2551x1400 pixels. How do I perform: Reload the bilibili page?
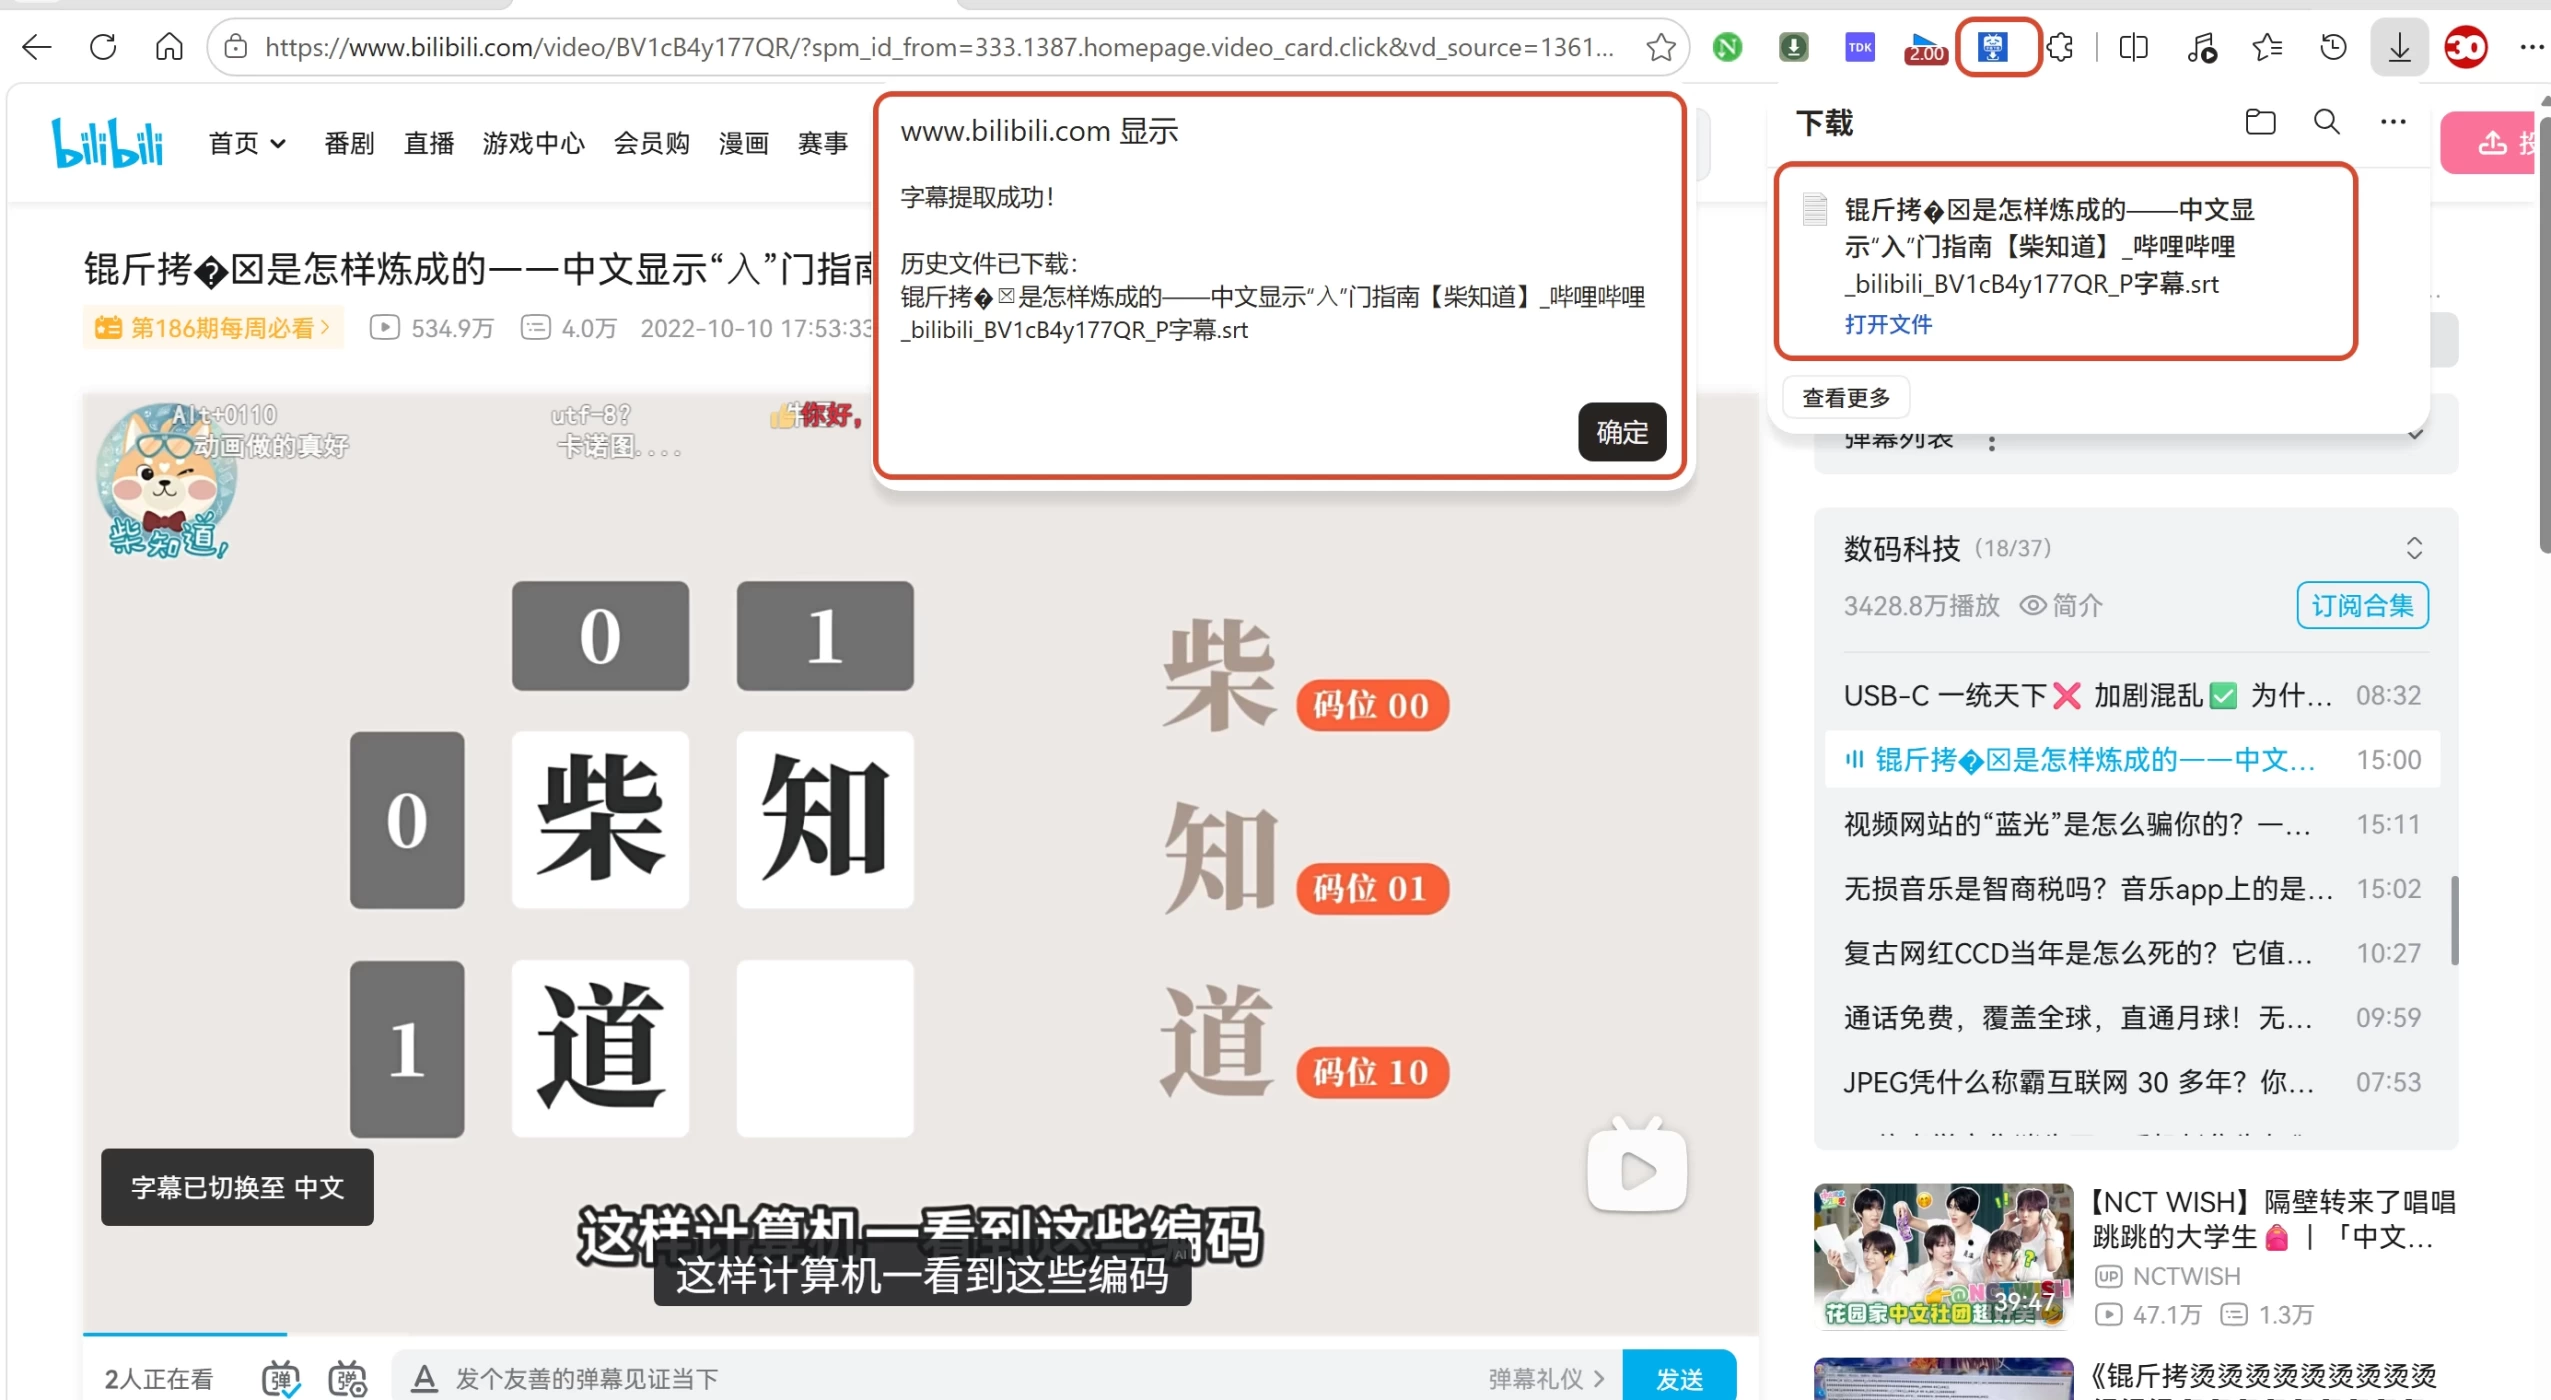click(x=103, y=47)
